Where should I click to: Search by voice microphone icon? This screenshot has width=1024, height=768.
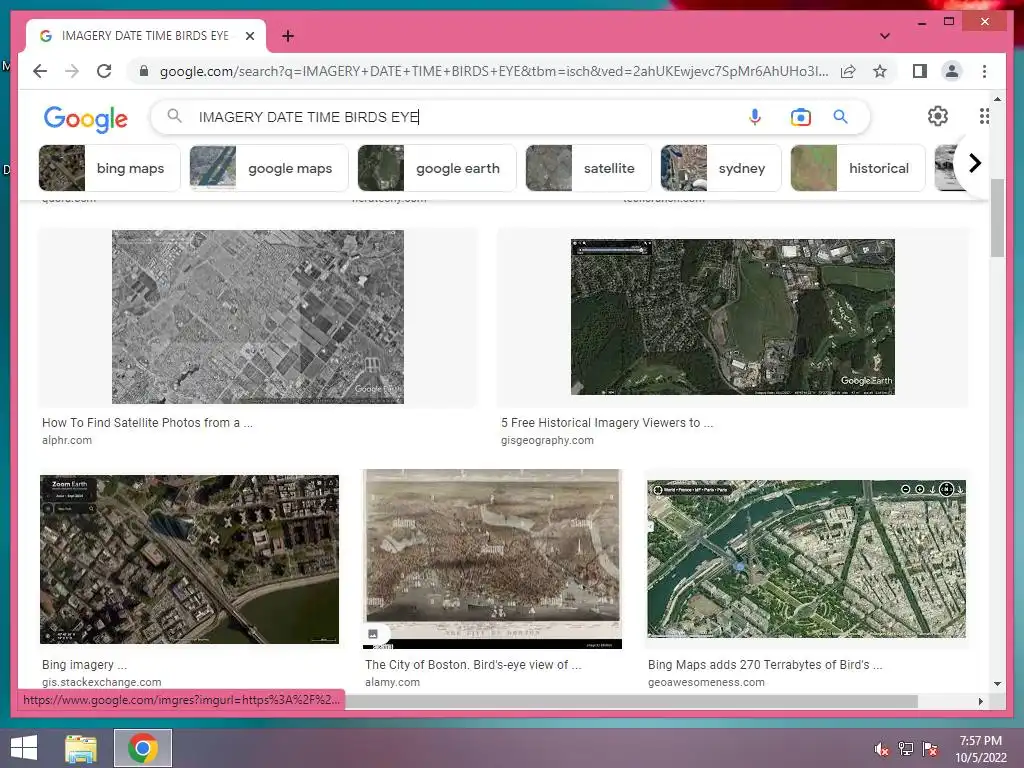tap(755, 117)
